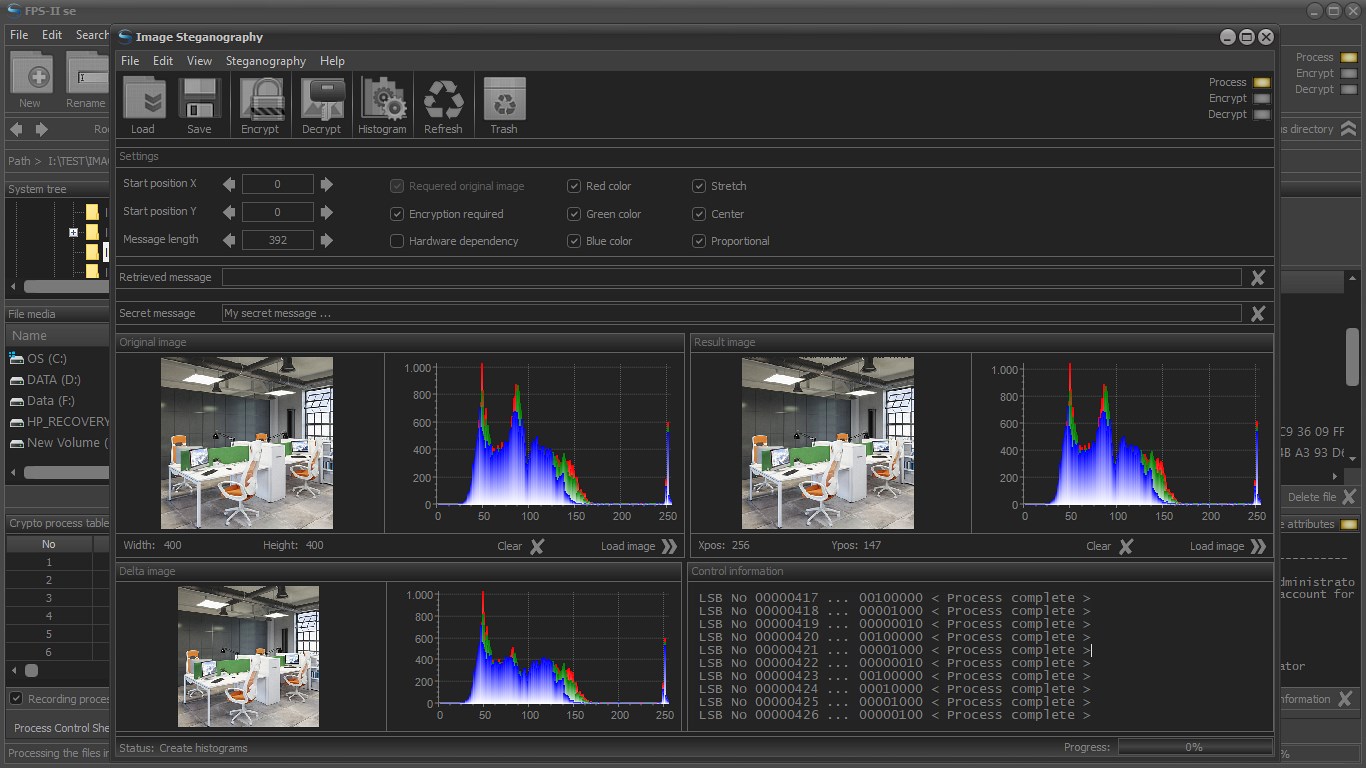This screenshot has height=768, width=1366.
Task: Click the Load toolbar icon
Action: [x=144, y=99]
